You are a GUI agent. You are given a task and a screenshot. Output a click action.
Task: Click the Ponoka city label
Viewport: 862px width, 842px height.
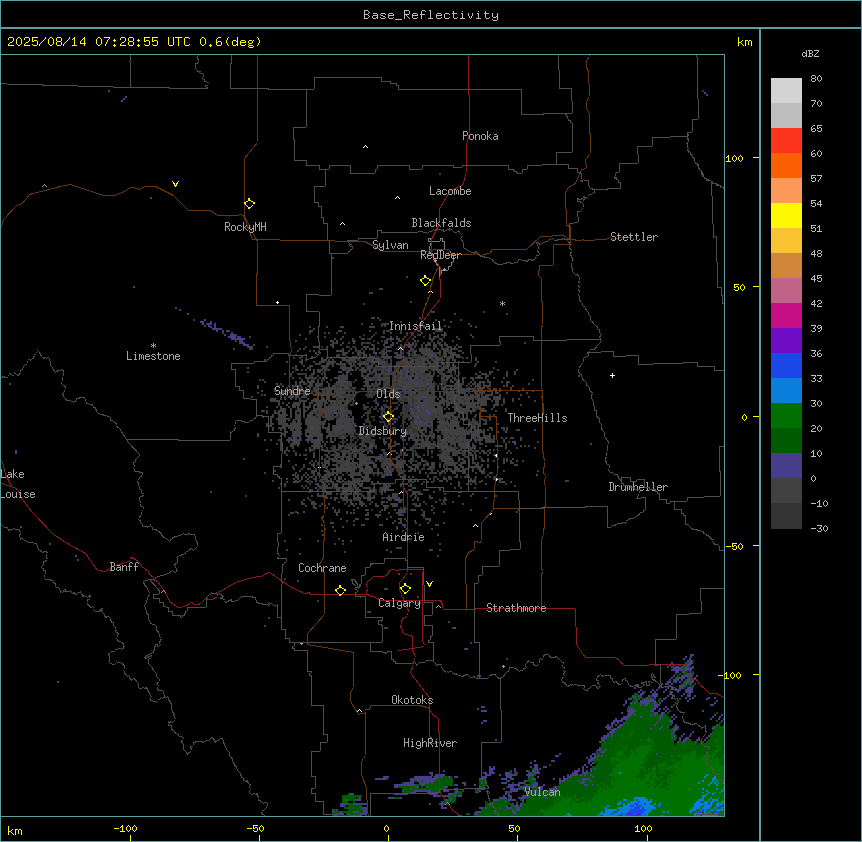480,136
